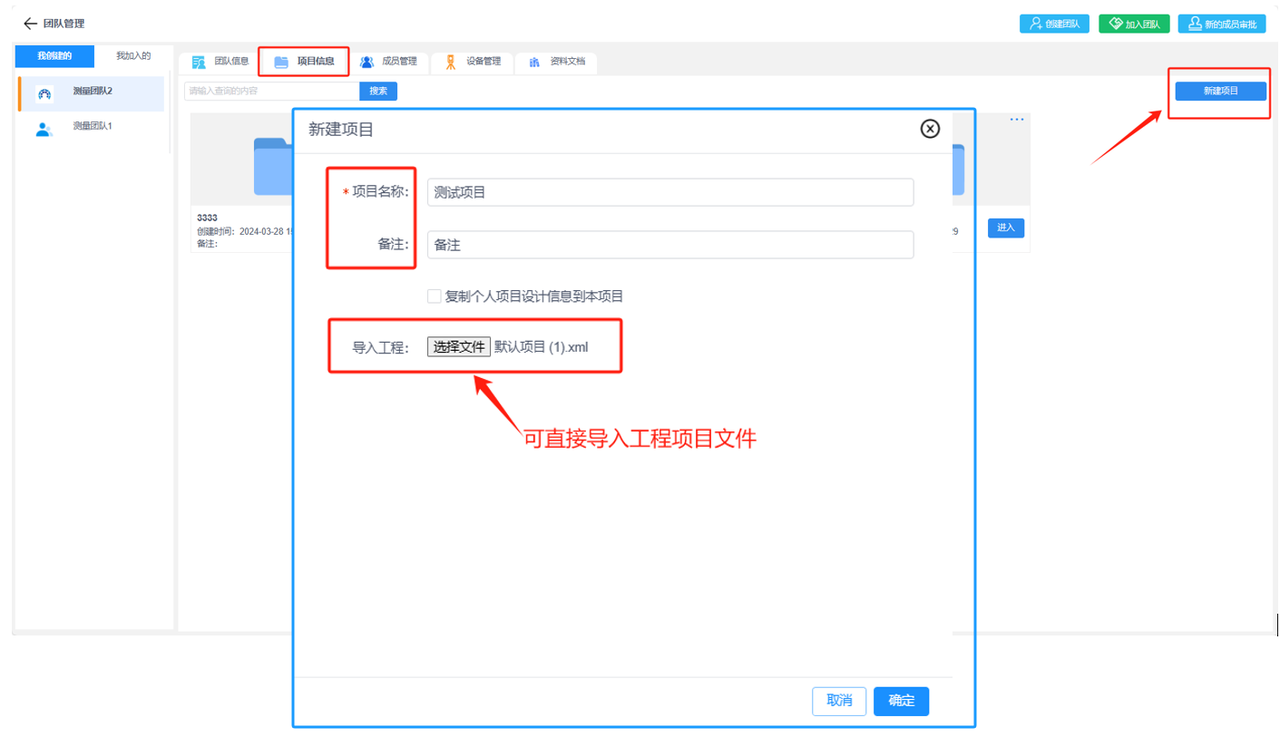Click the 创建团队 button with person icon
1280x737 pixels.
1054,24
